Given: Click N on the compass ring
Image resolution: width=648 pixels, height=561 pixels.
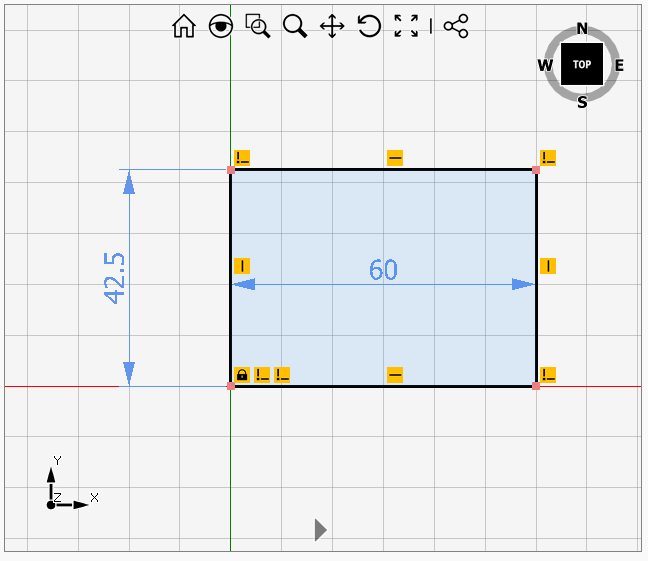Looking at the screenshot, I should click(582, 29).
